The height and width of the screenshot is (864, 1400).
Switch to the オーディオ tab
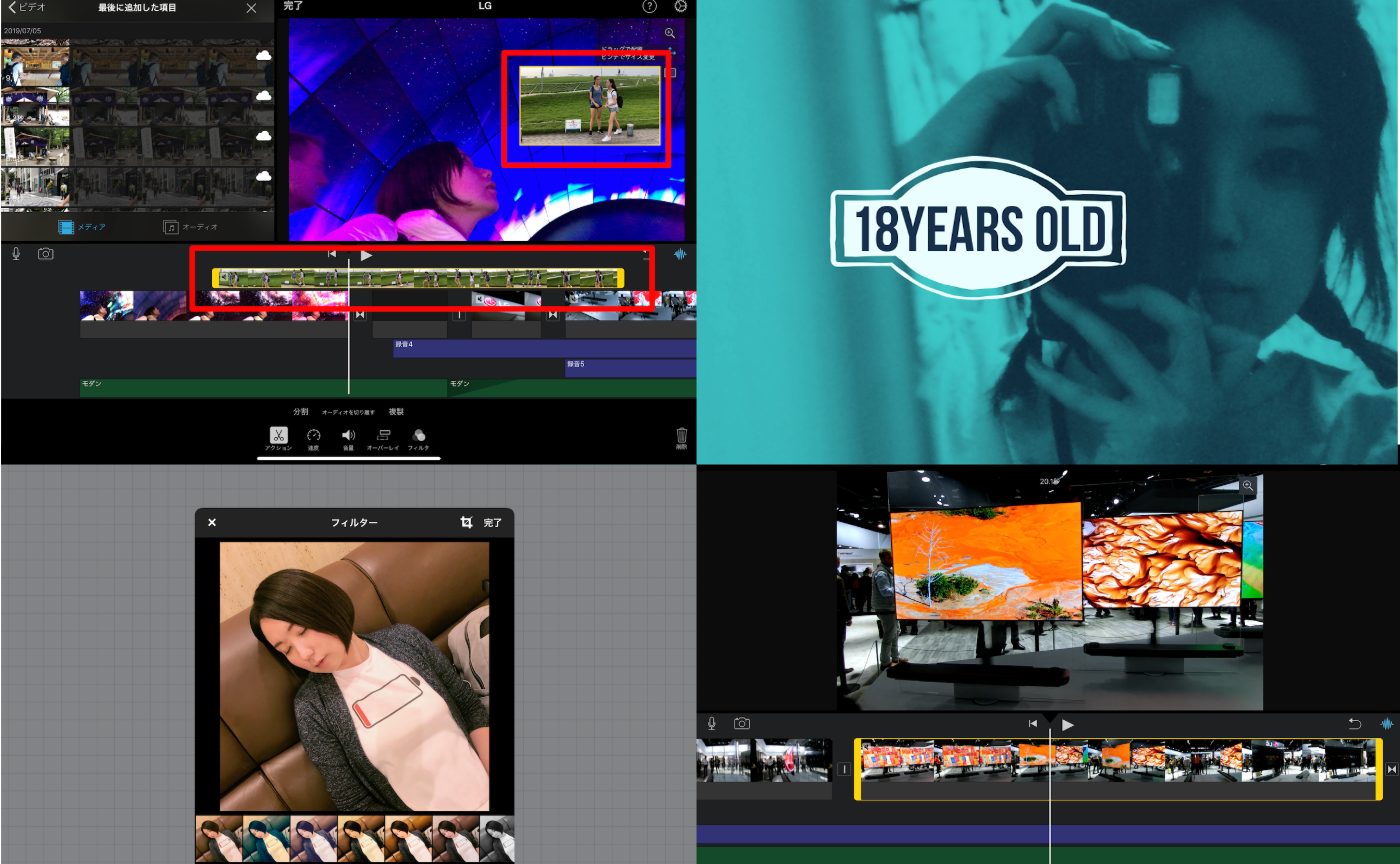coord(191,227)
